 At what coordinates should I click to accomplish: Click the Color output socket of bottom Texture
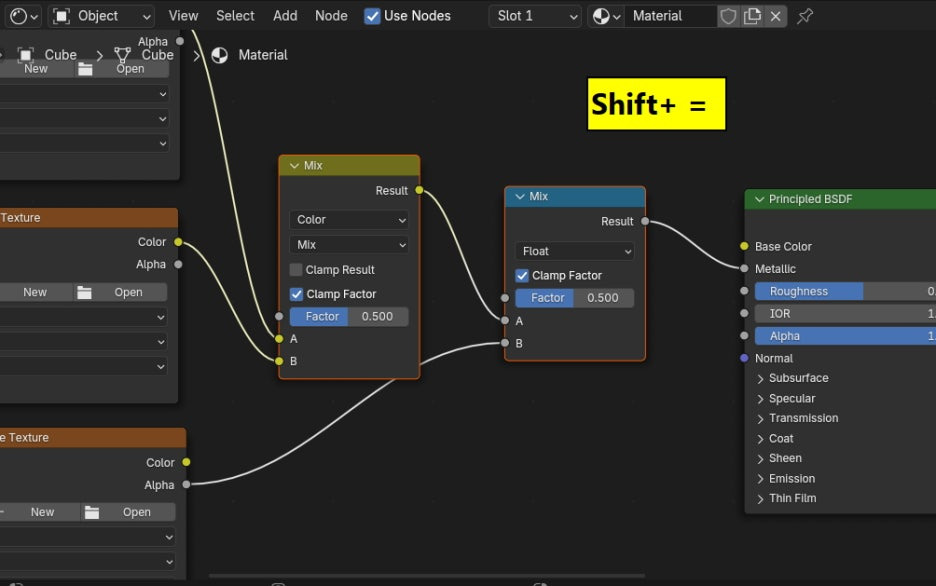click(x=186, y=462)
